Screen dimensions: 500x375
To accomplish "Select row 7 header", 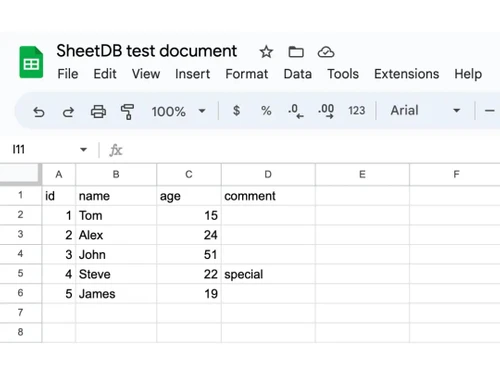I will click(x=20, y=313).
